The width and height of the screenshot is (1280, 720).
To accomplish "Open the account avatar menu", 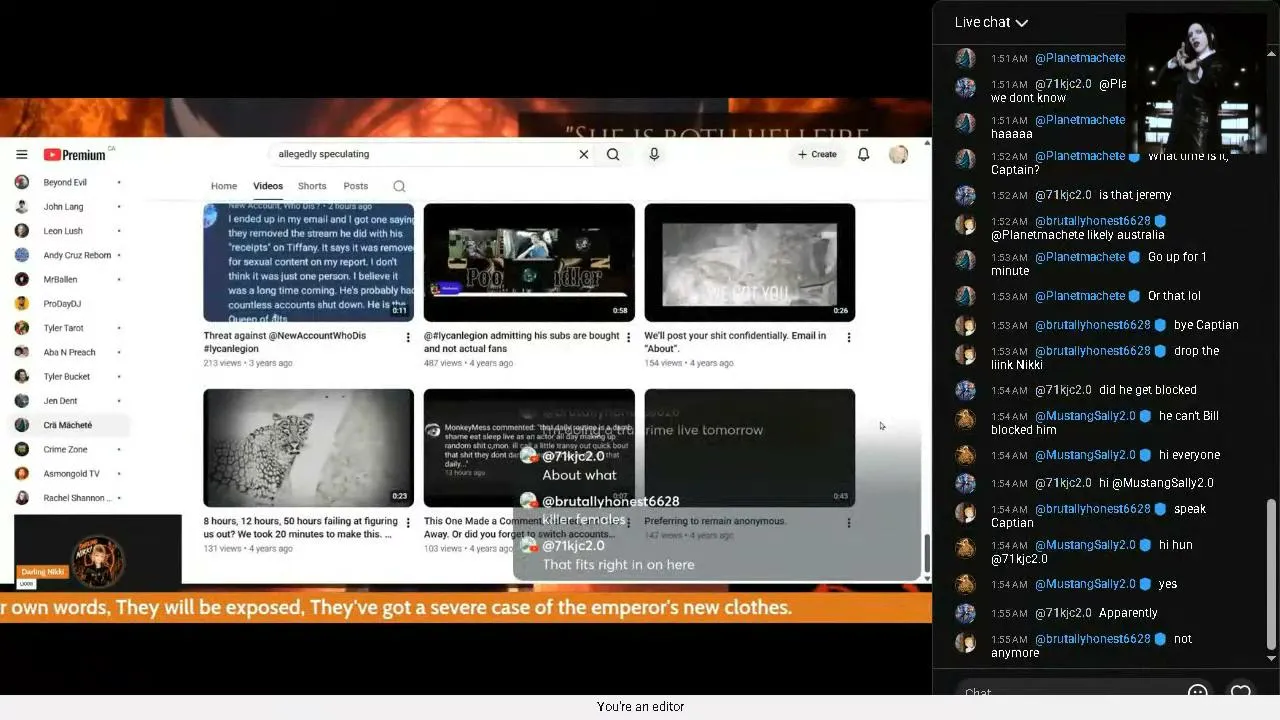I will click(x=898, y=154).
